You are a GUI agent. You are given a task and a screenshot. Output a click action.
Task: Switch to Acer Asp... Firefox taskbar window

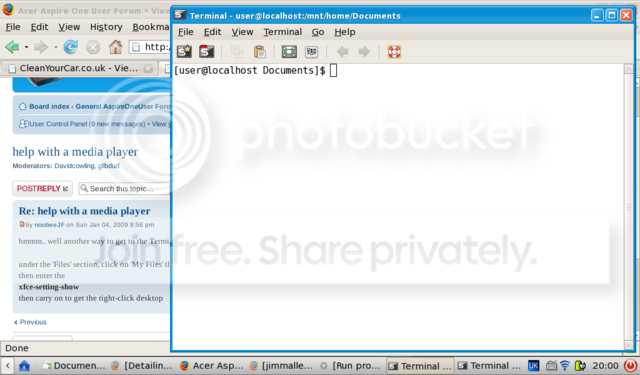click(211, 366)
